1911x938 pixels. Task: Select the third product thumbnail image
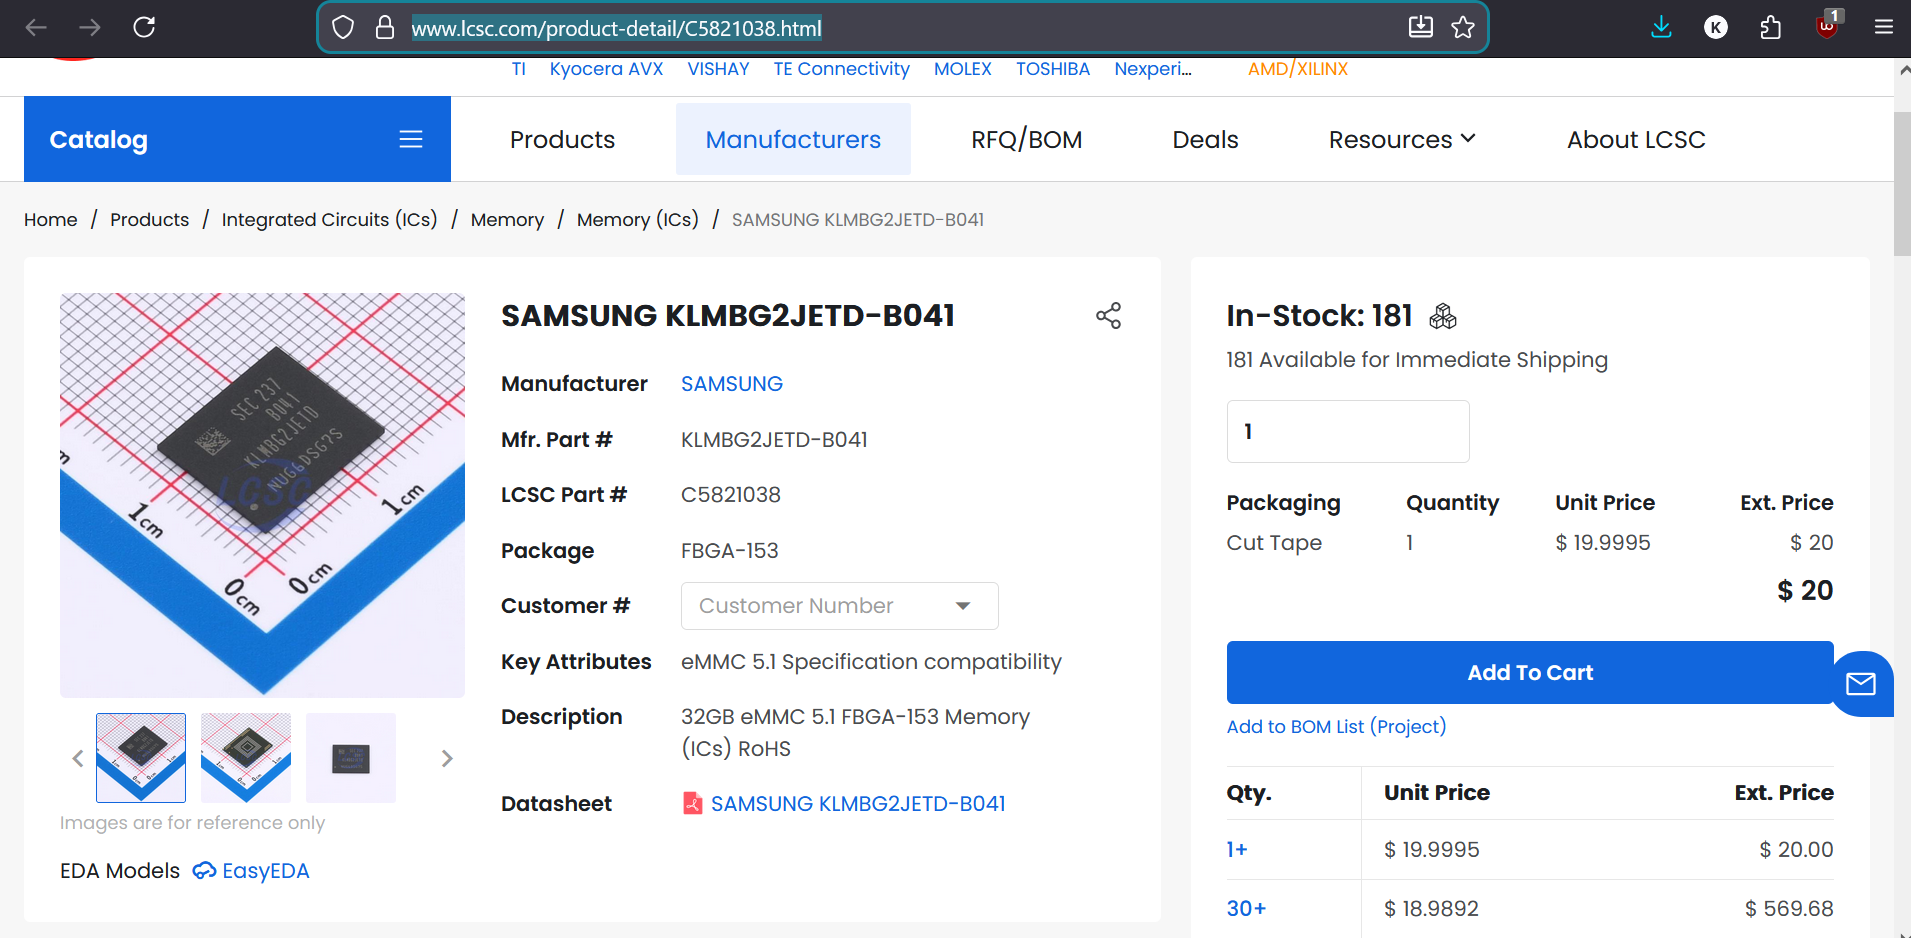(x=351, y=758)
